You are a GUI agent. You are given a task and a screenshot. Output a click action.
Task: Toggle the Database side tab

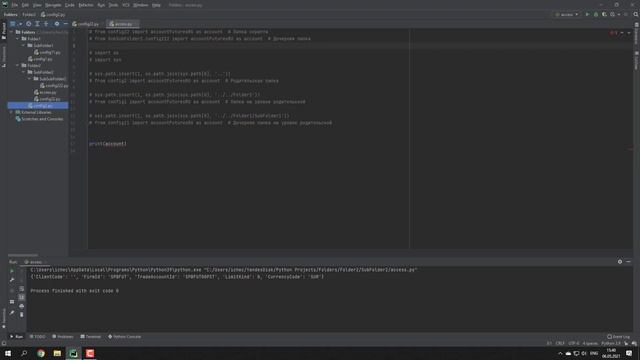[x=636, y=33]
